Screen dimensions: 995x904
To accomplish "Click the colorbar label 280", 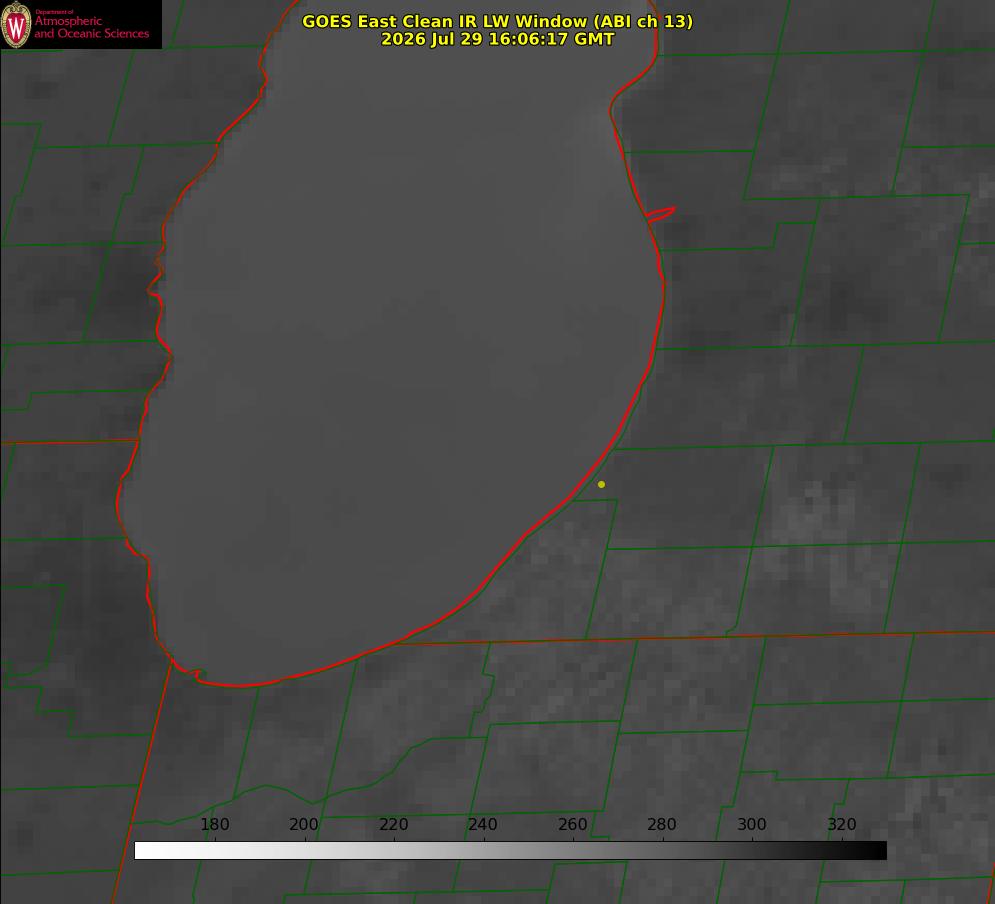I will point(662,824).
